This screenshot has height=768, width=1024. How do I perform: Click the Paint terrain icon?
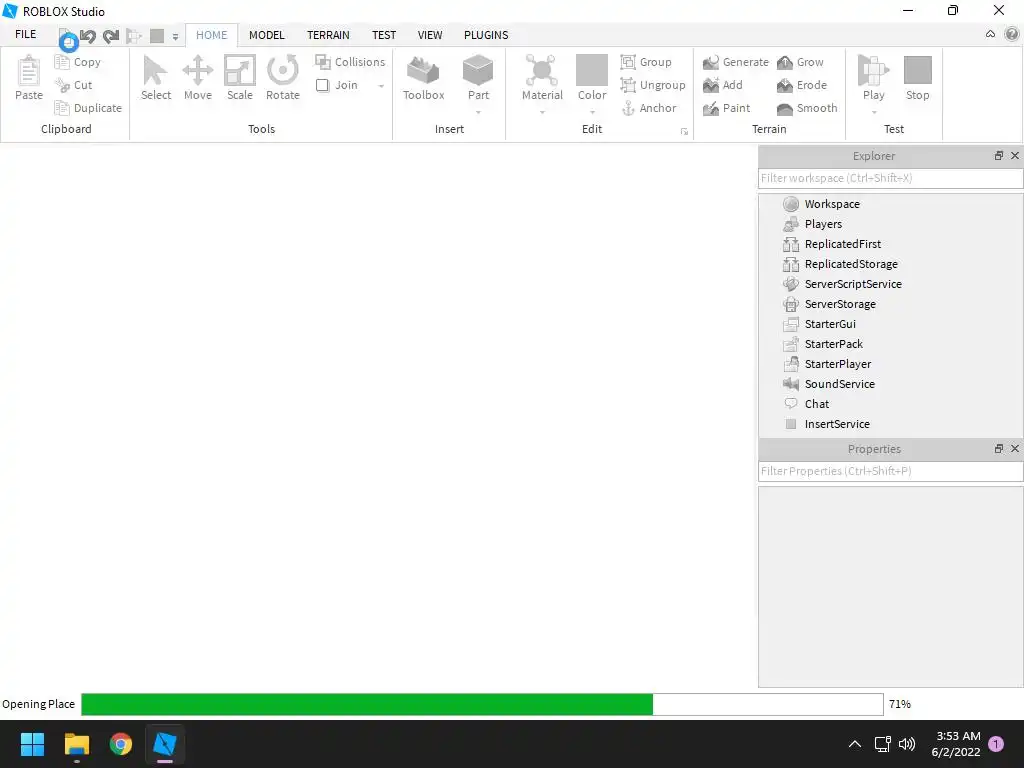(711, 108)
